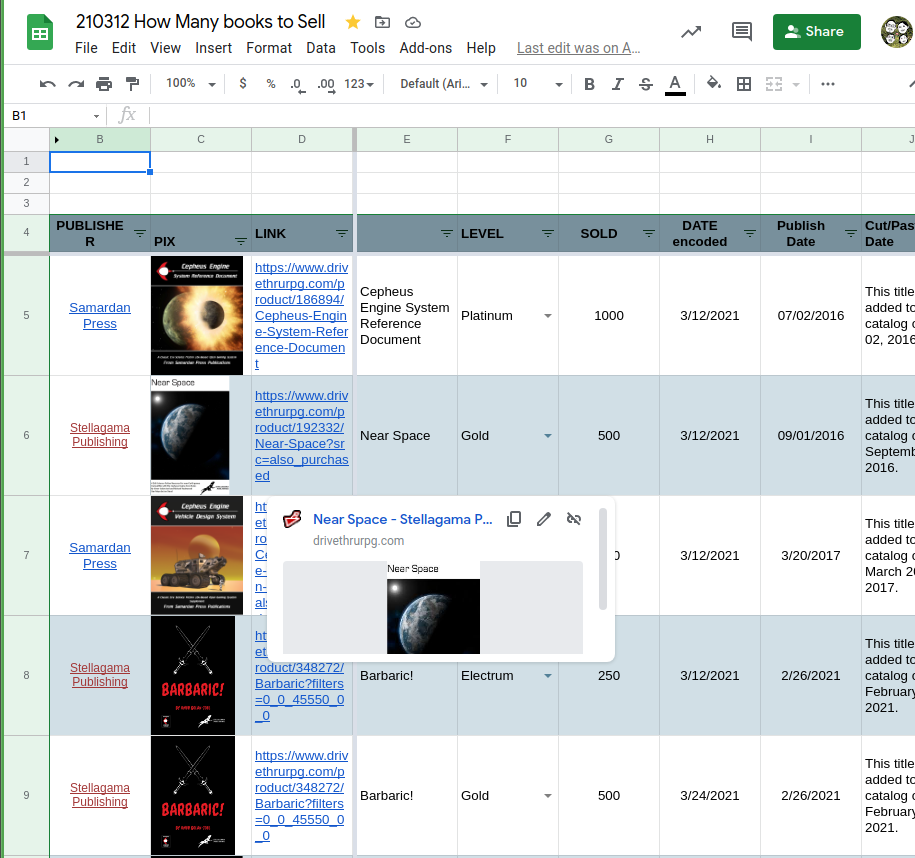The width and height of the screenshot is (915, 858).
Task: Star this spreadsheet document
Action: [x=352, y=22]
